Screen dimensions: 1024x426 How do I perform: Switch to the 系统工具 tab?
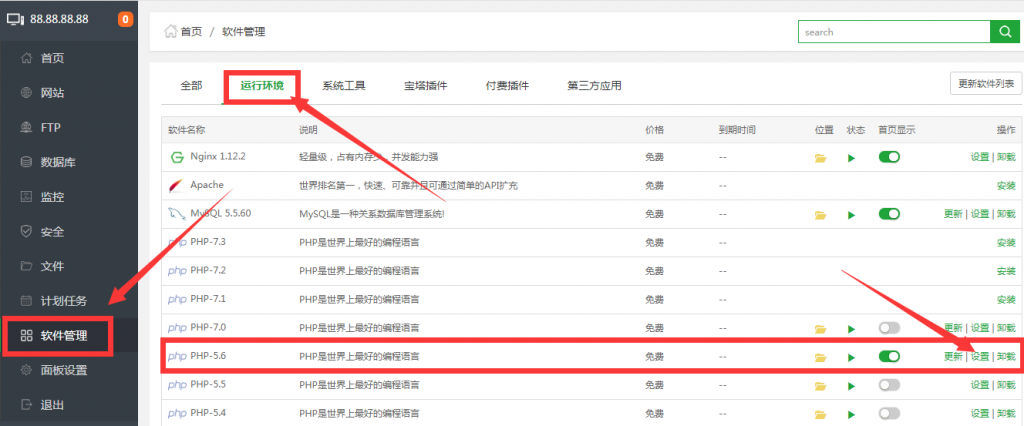(344, 86)
